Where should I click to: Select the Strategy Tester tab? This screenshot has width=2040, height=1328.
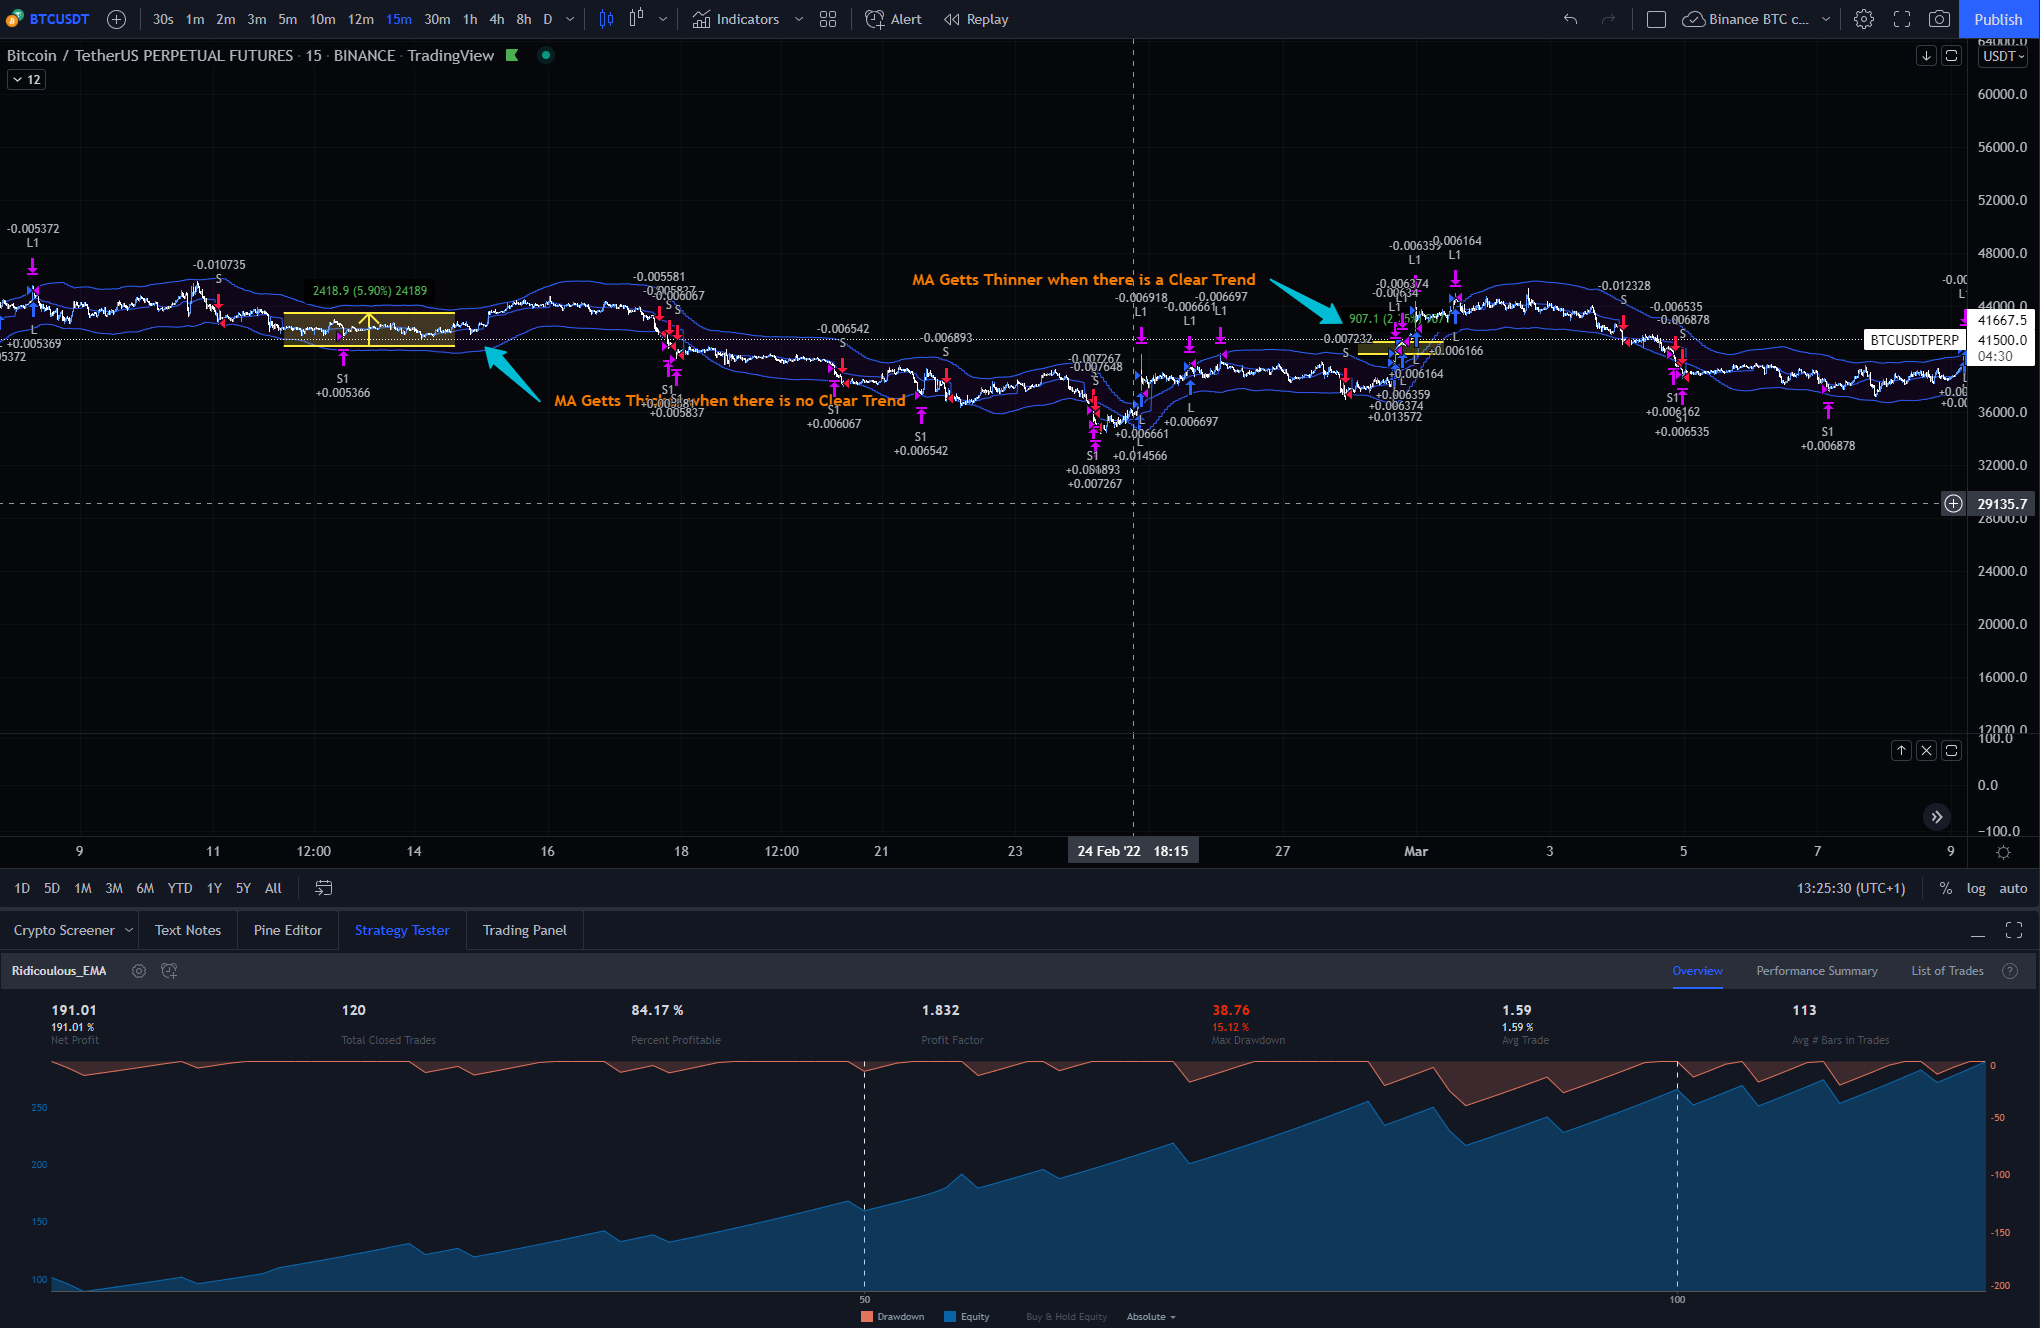402,930
